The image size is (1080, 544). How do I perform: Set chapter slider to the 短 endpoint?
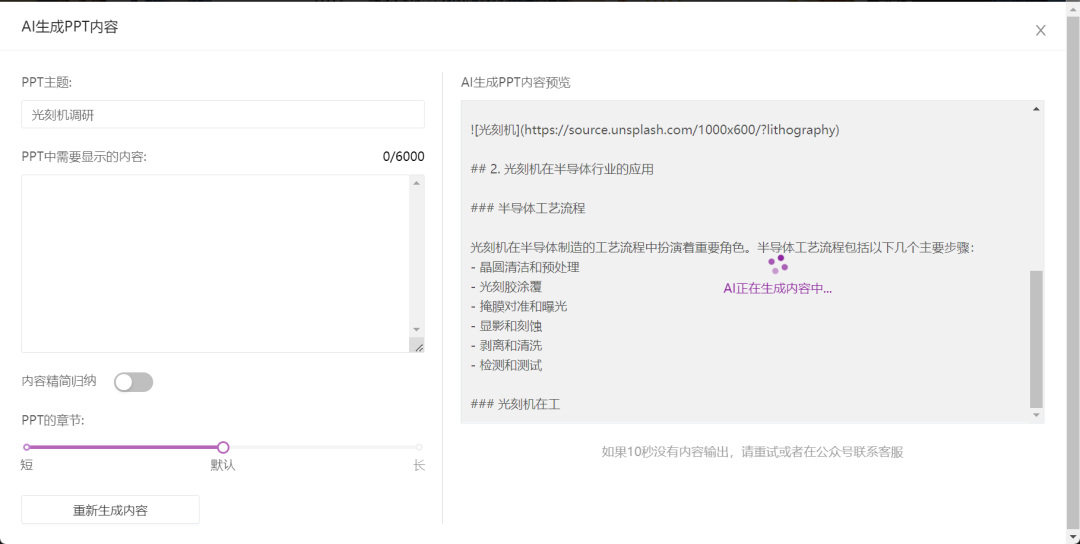point(27,447)
